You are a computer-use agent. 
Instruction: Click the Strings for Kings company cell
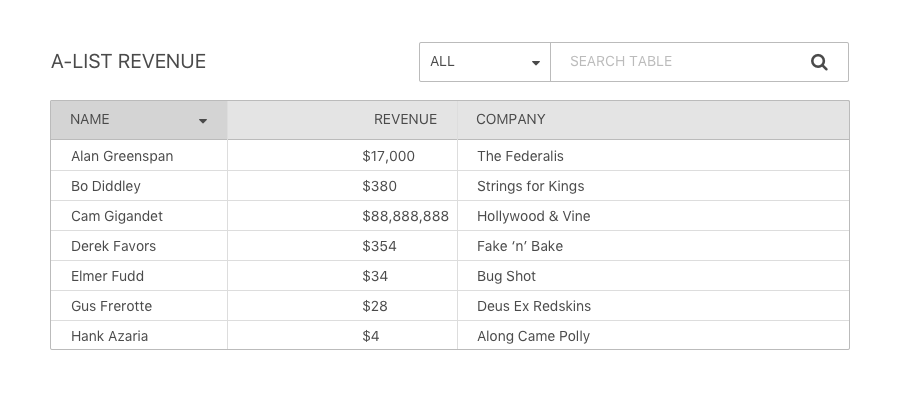(x=653, y=186)
